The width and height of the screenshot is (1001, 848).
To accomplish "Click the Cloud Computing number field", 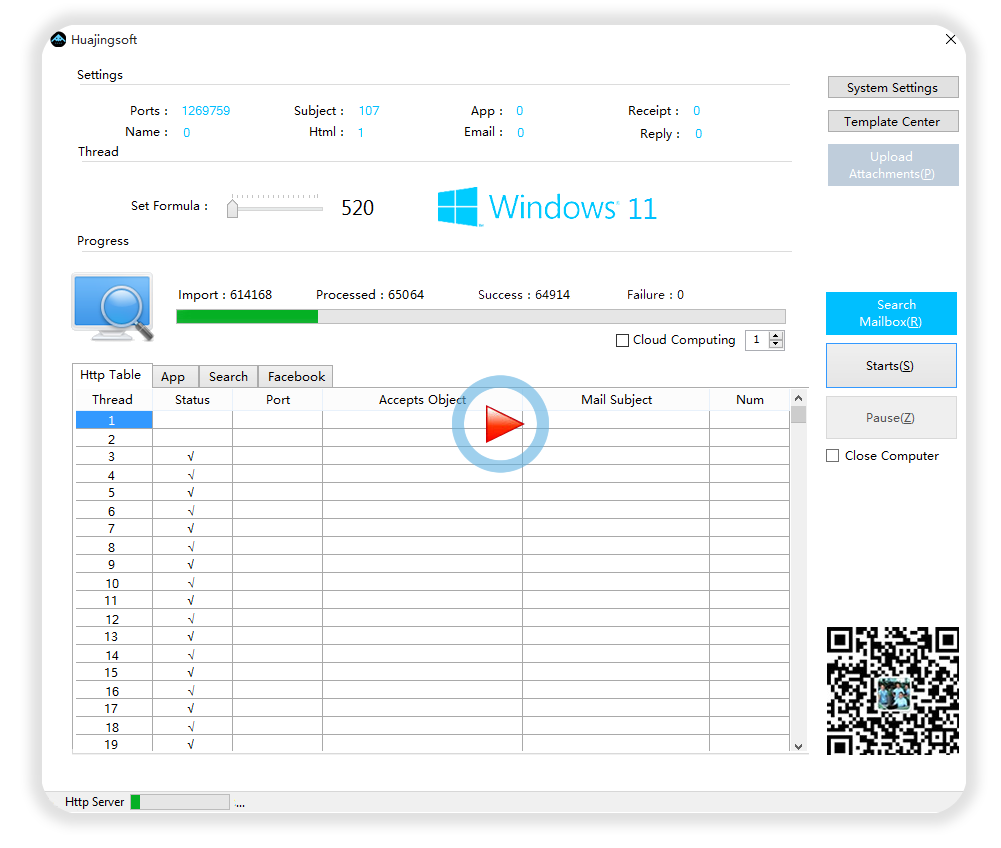I will pos(757,340).
